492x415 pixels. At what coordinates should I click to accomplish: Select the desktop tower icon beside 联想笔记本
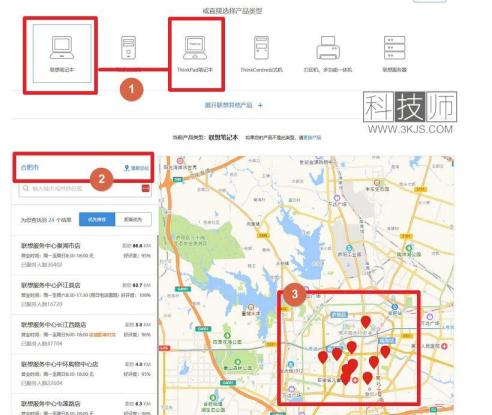(128, 48)
